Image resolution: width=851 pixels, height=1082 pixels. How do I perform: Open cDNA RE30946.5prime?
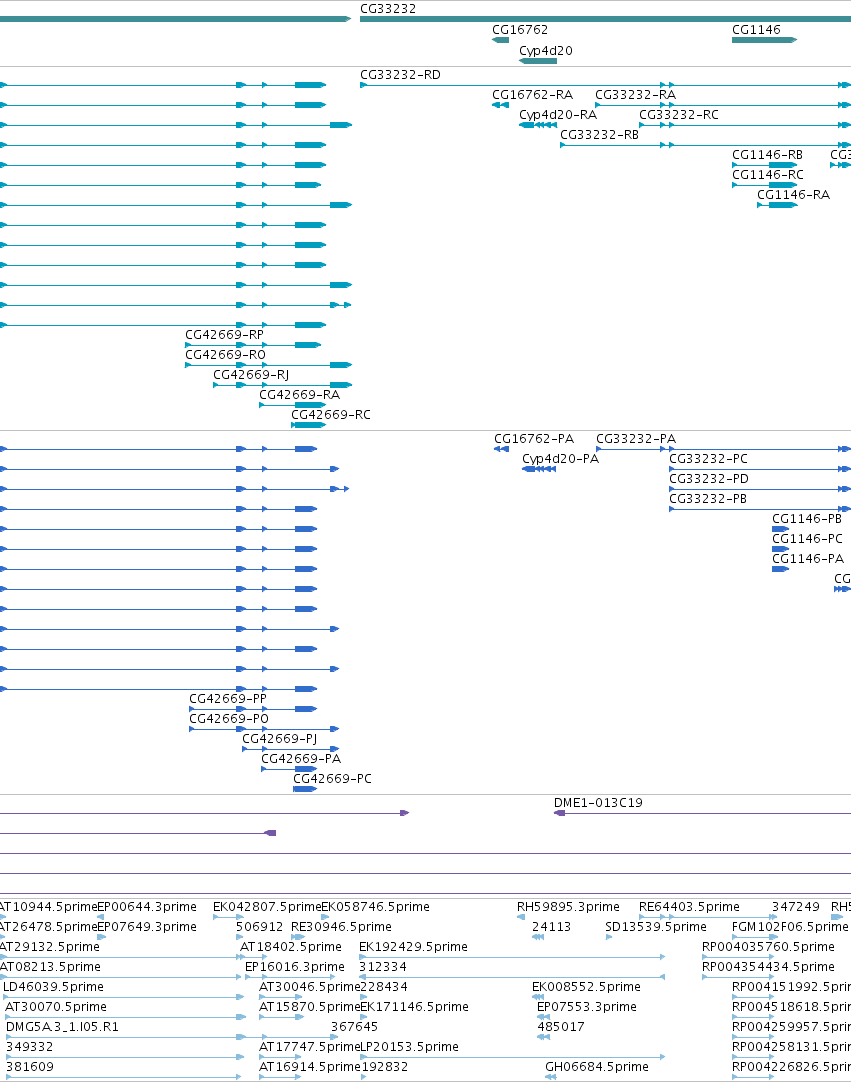341,927
